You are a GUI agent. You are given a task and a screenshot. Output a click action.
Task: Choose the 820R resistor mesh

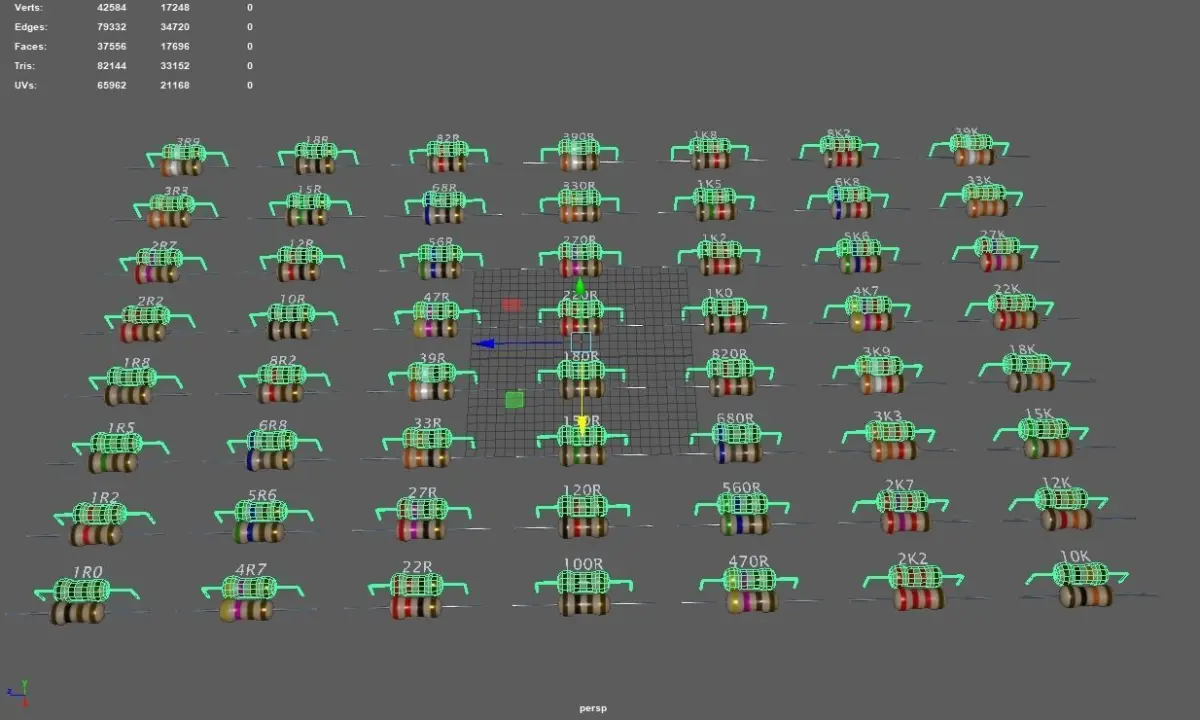pos(730,377)
